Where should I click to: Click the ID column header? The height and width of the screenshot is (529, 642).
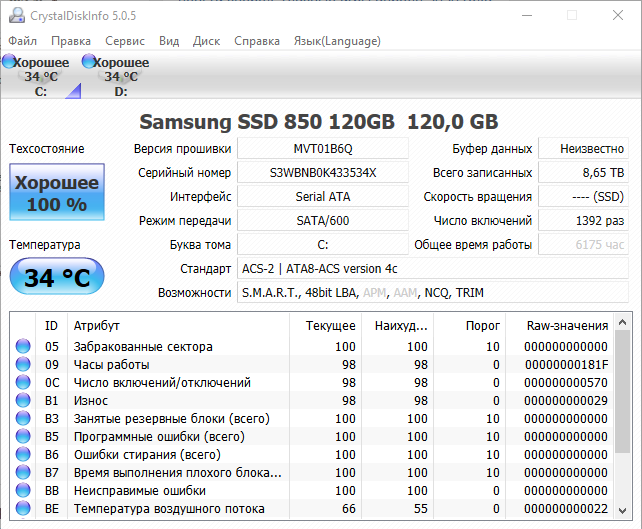[x=52, y=326]
